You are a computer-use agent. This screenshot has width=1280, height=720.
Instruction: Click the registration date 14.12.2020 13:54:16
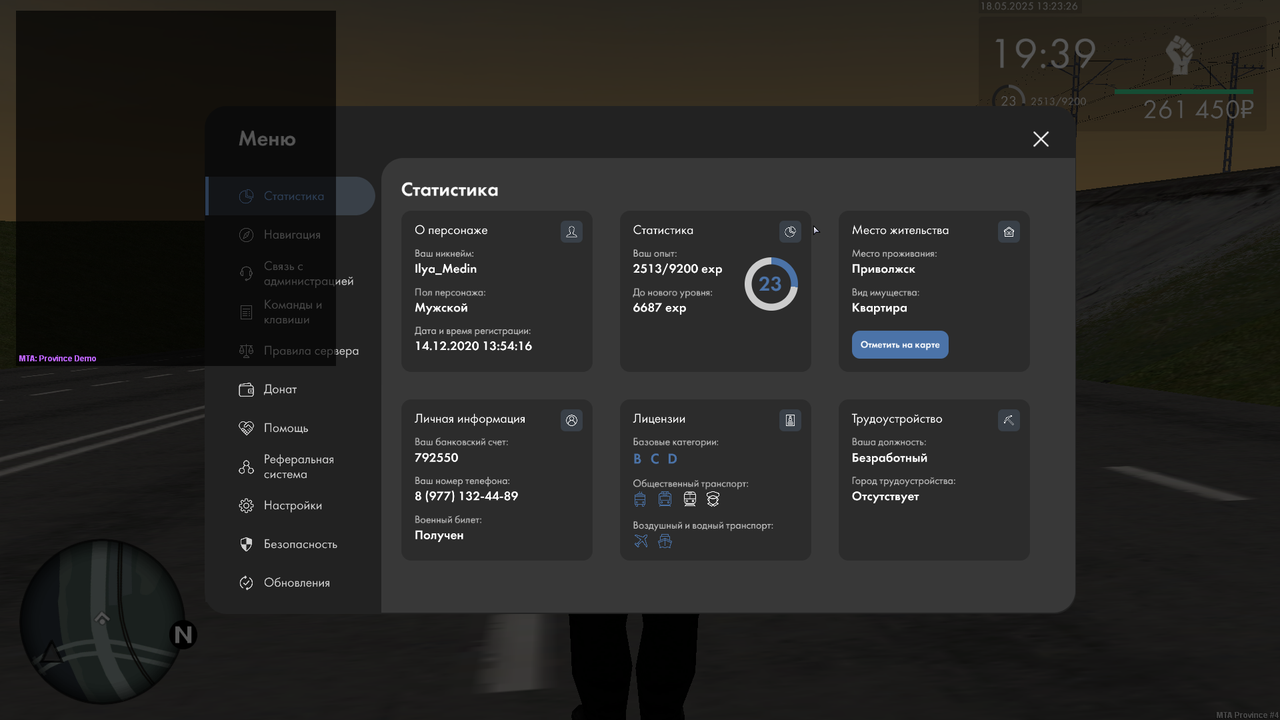474,346
